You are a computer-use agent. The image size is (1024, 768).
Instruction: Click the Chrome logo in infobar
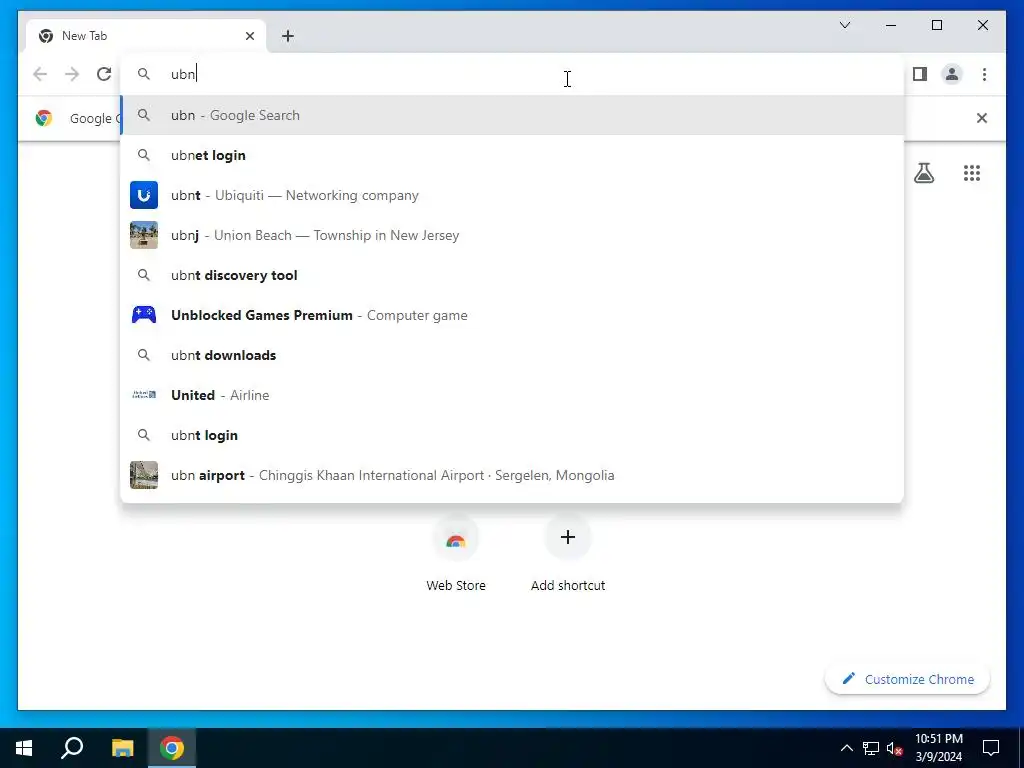pos(44,118)
